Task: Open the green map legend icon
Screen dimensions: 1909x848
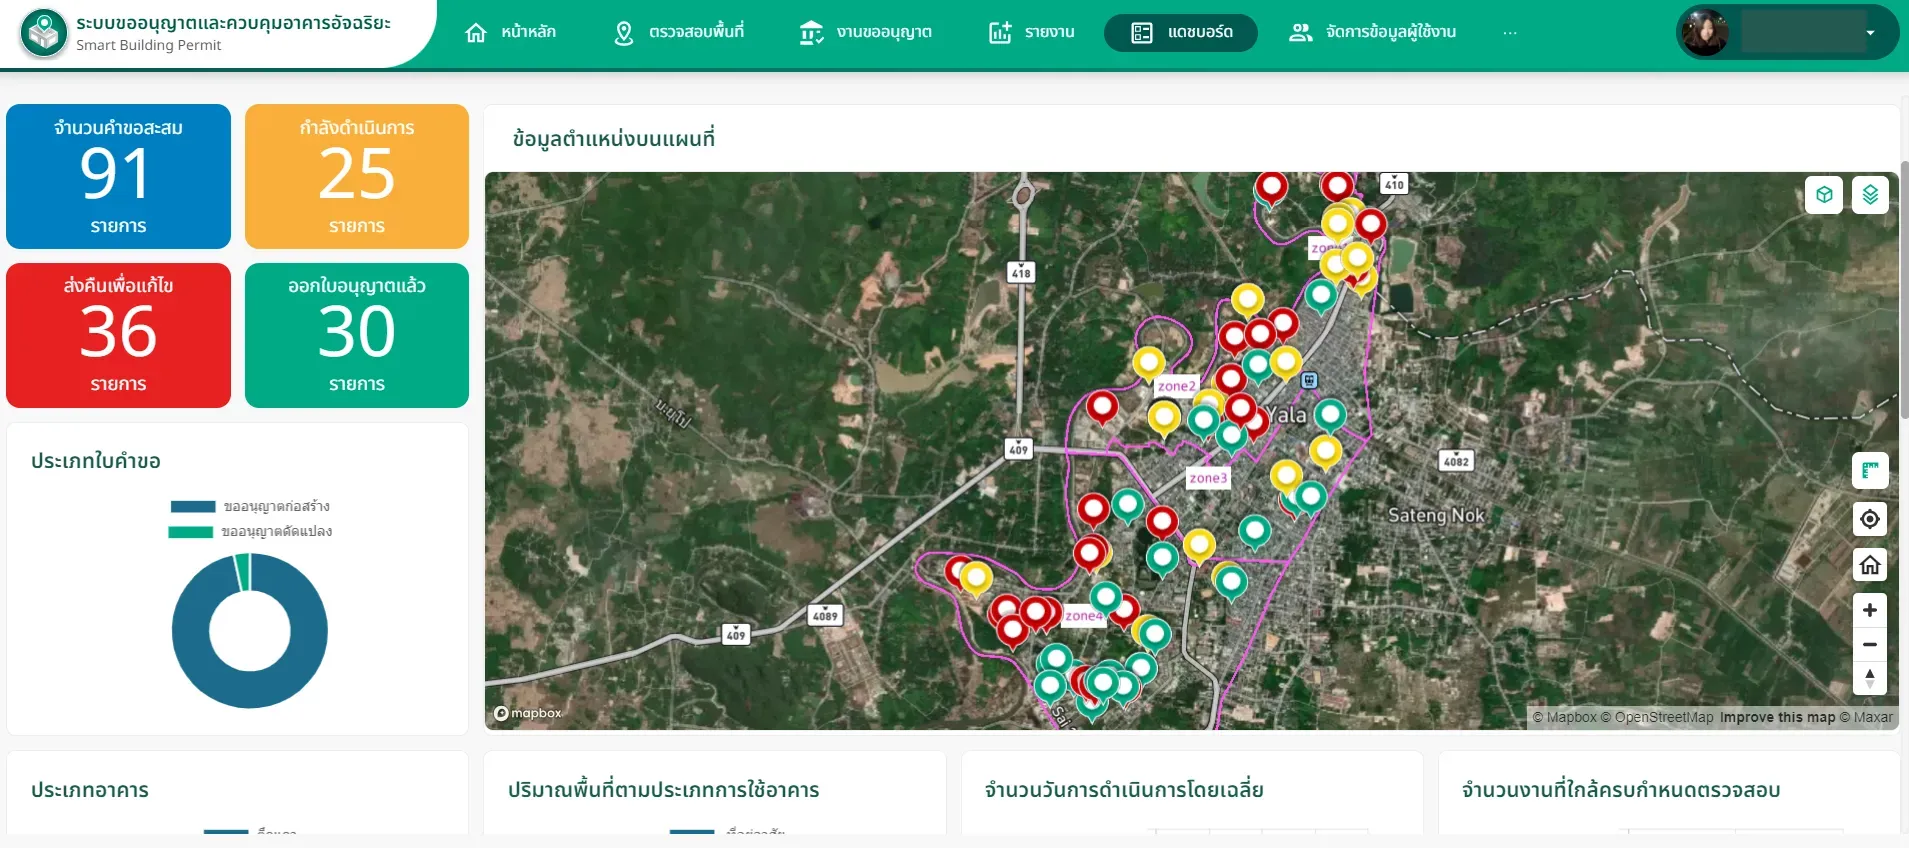Action: tap(1870, 470)
